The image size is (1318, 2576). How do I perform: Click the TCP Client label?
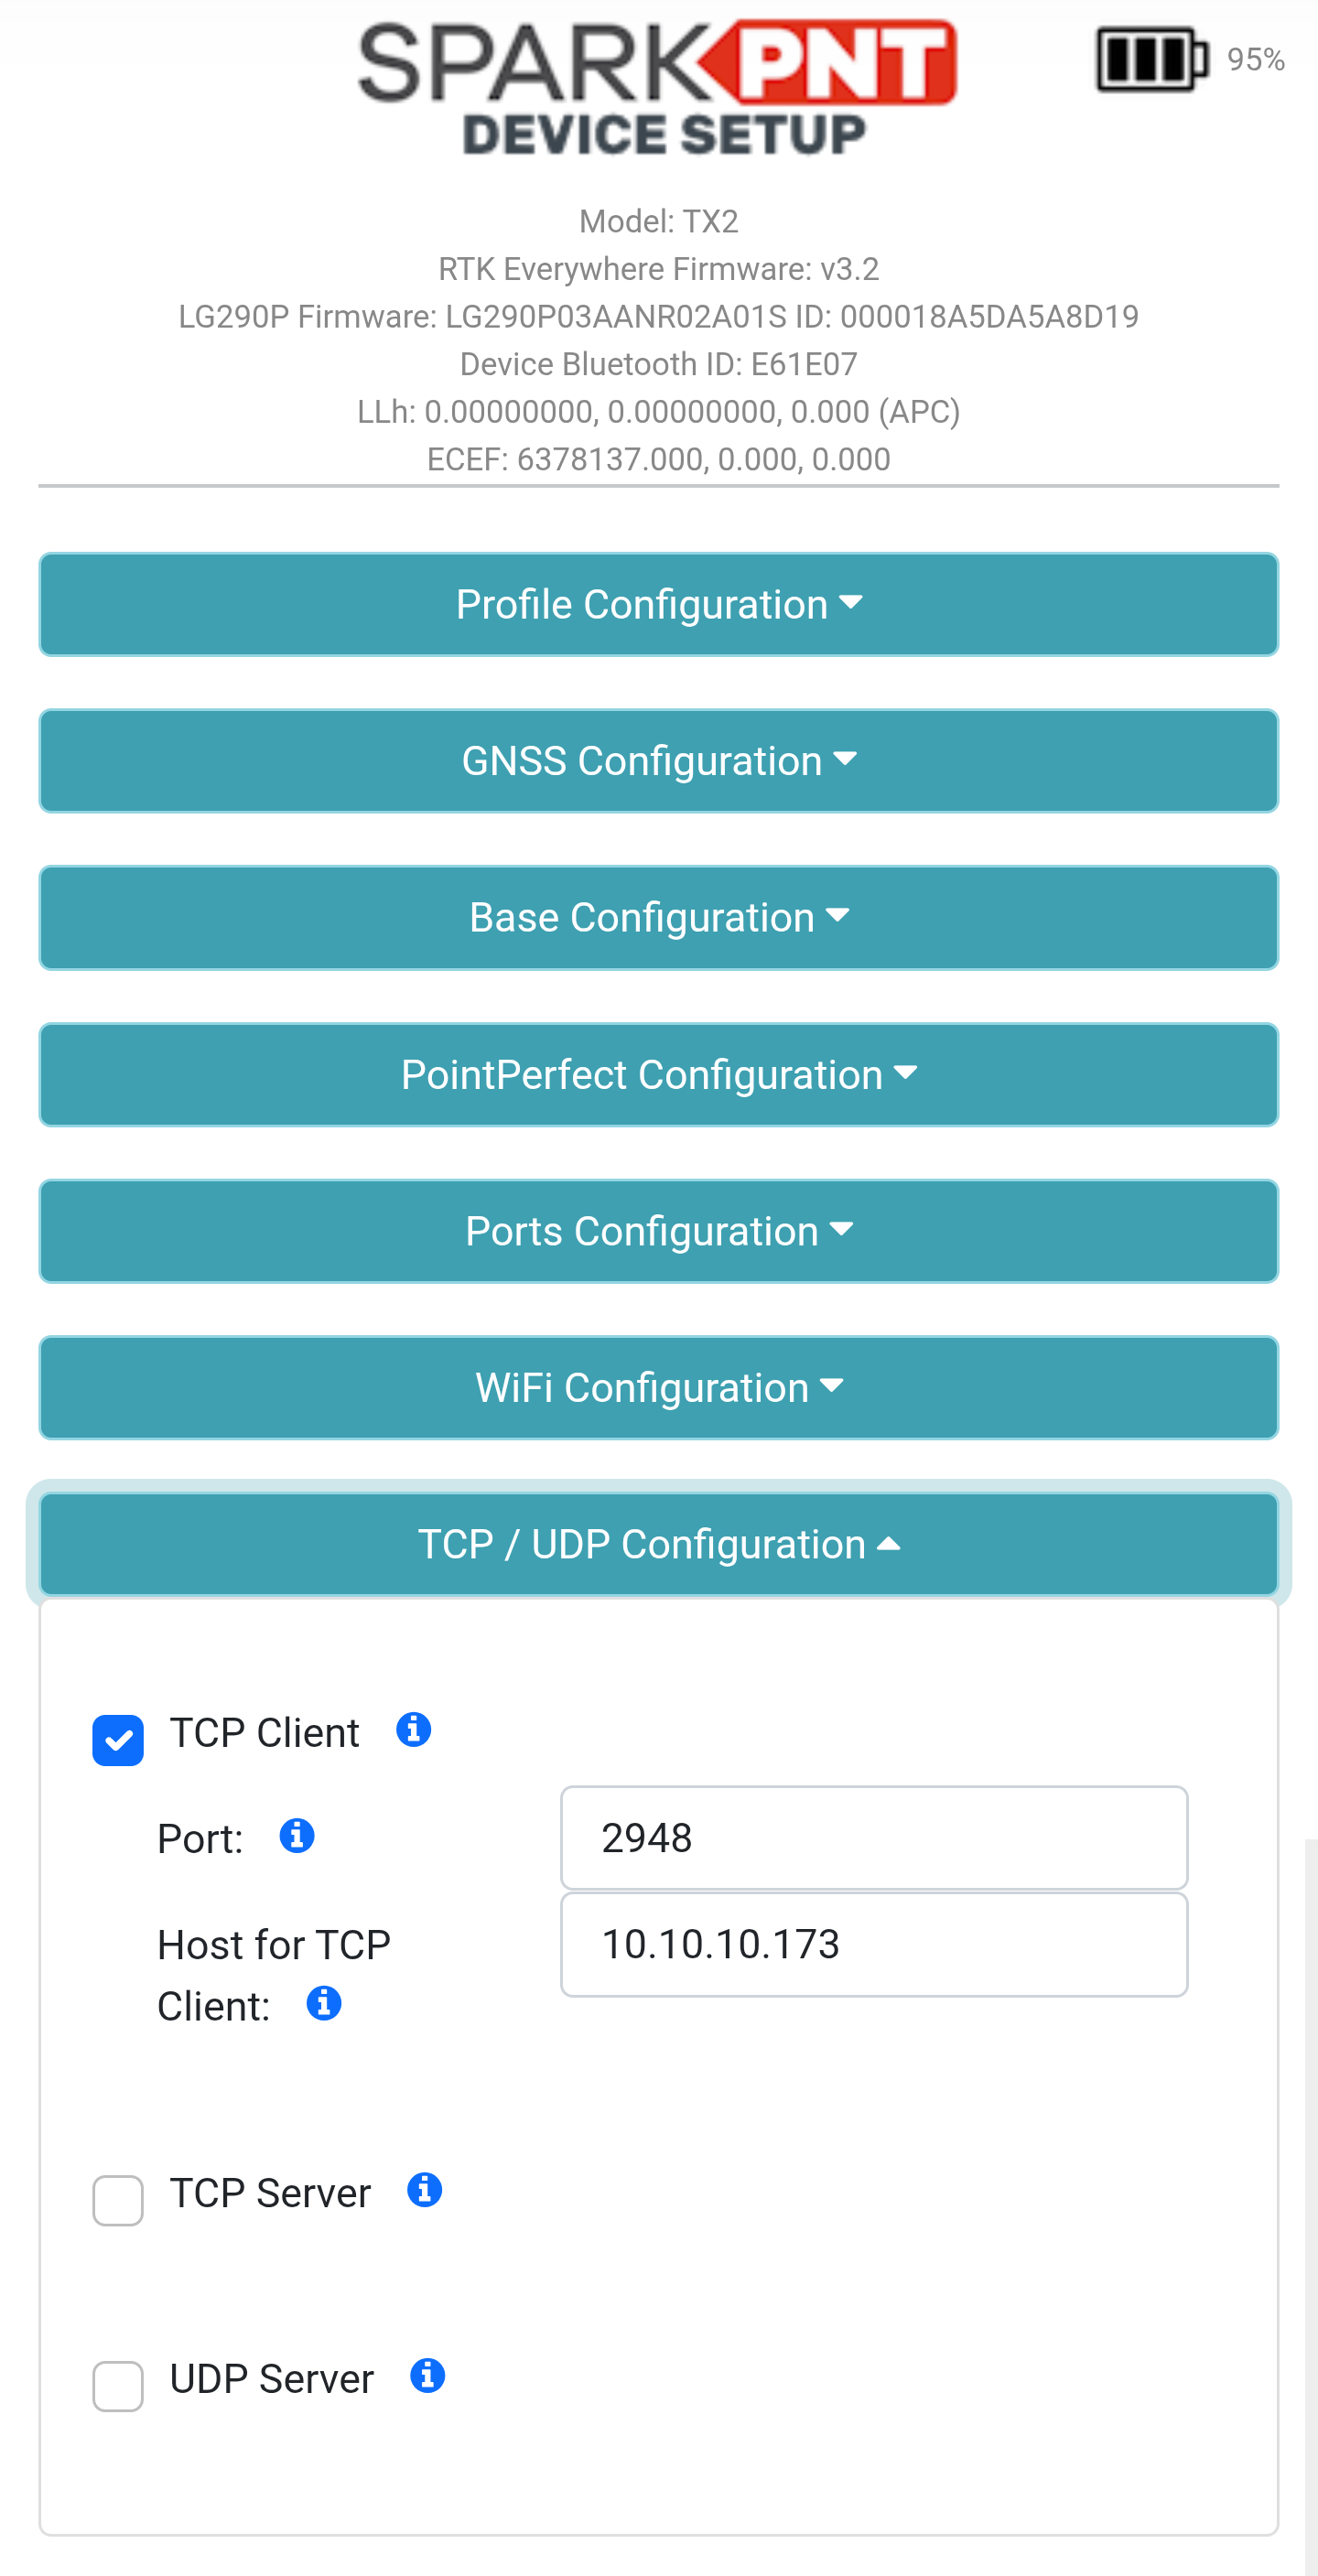[x=264, y=1733]
